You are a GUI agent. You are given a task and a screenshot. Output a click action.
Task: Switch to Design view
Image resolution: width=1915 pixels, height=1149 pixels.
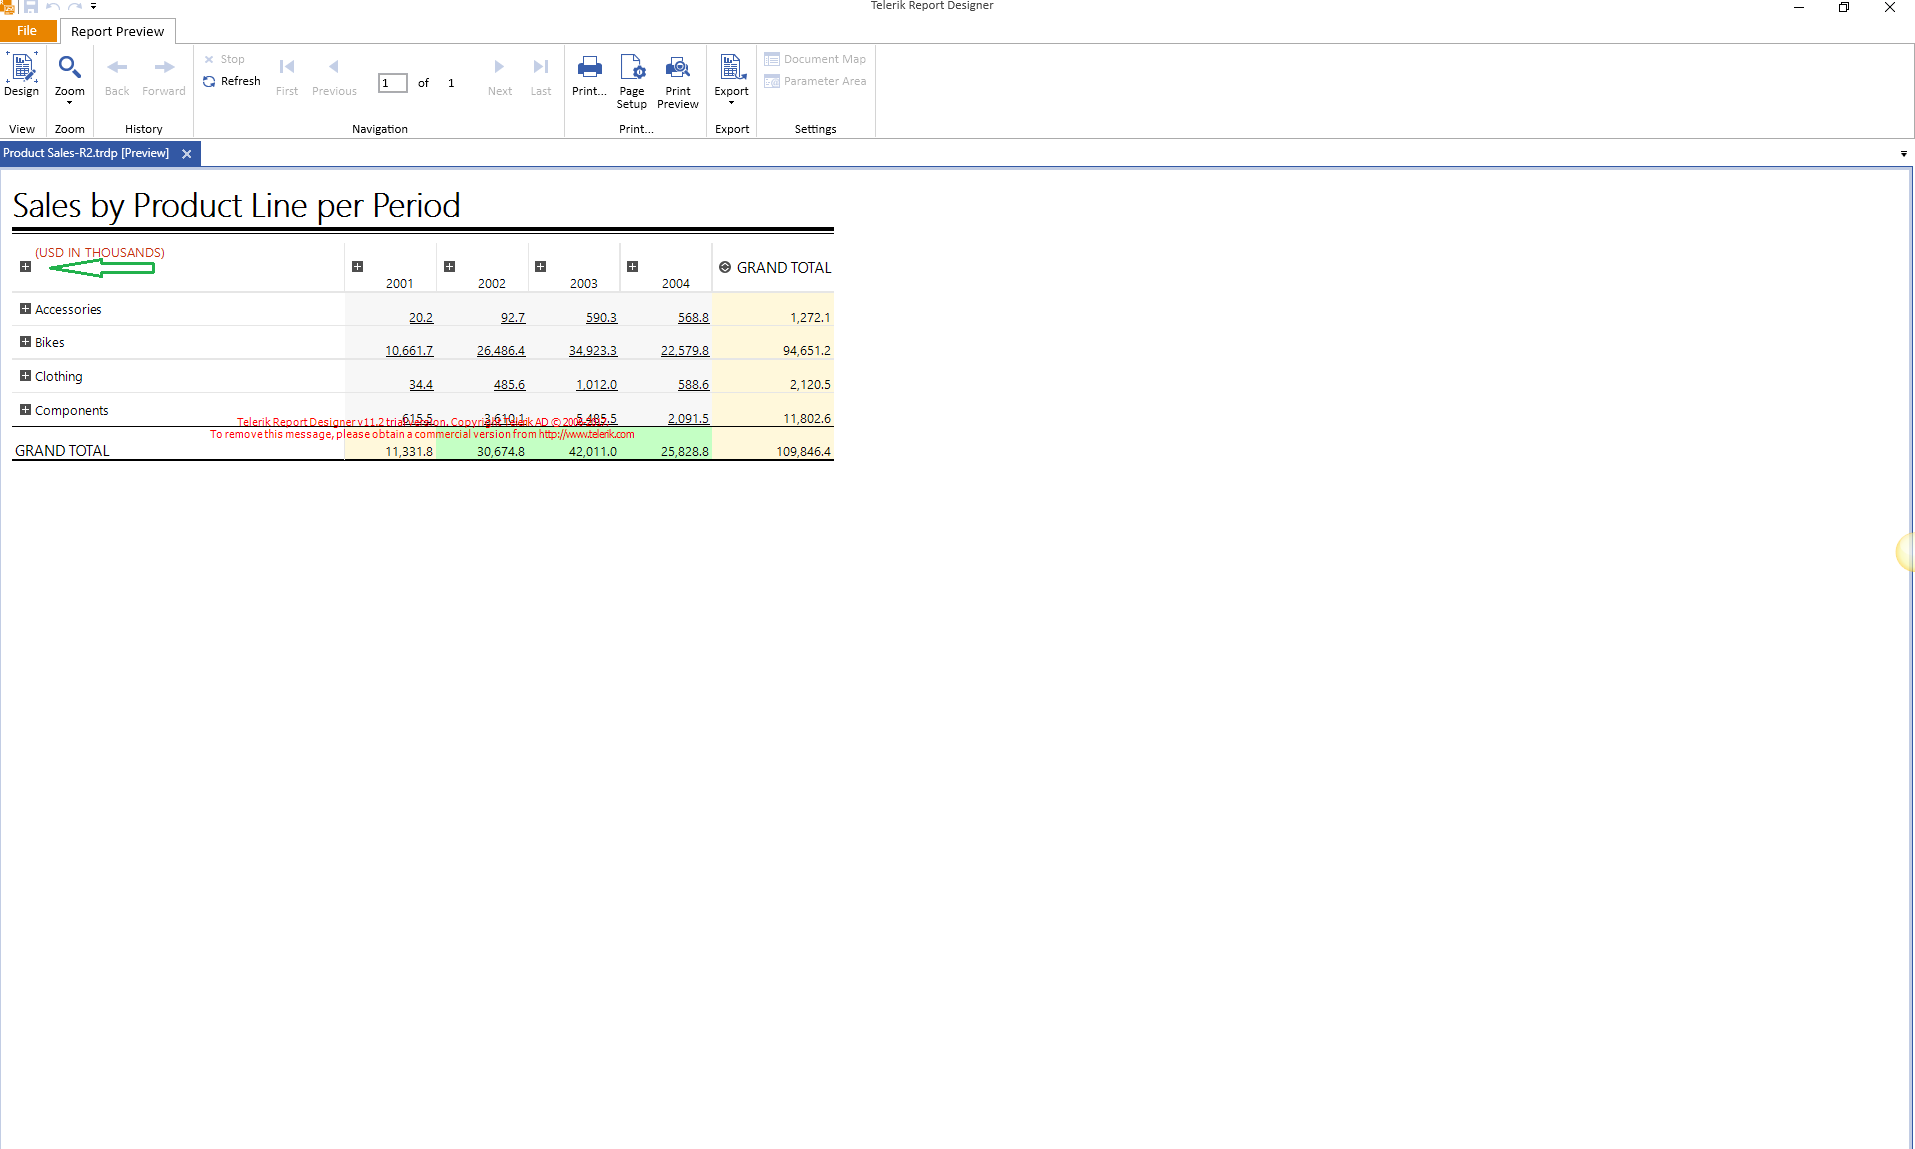pyautogui.click(x=22, y=76)
